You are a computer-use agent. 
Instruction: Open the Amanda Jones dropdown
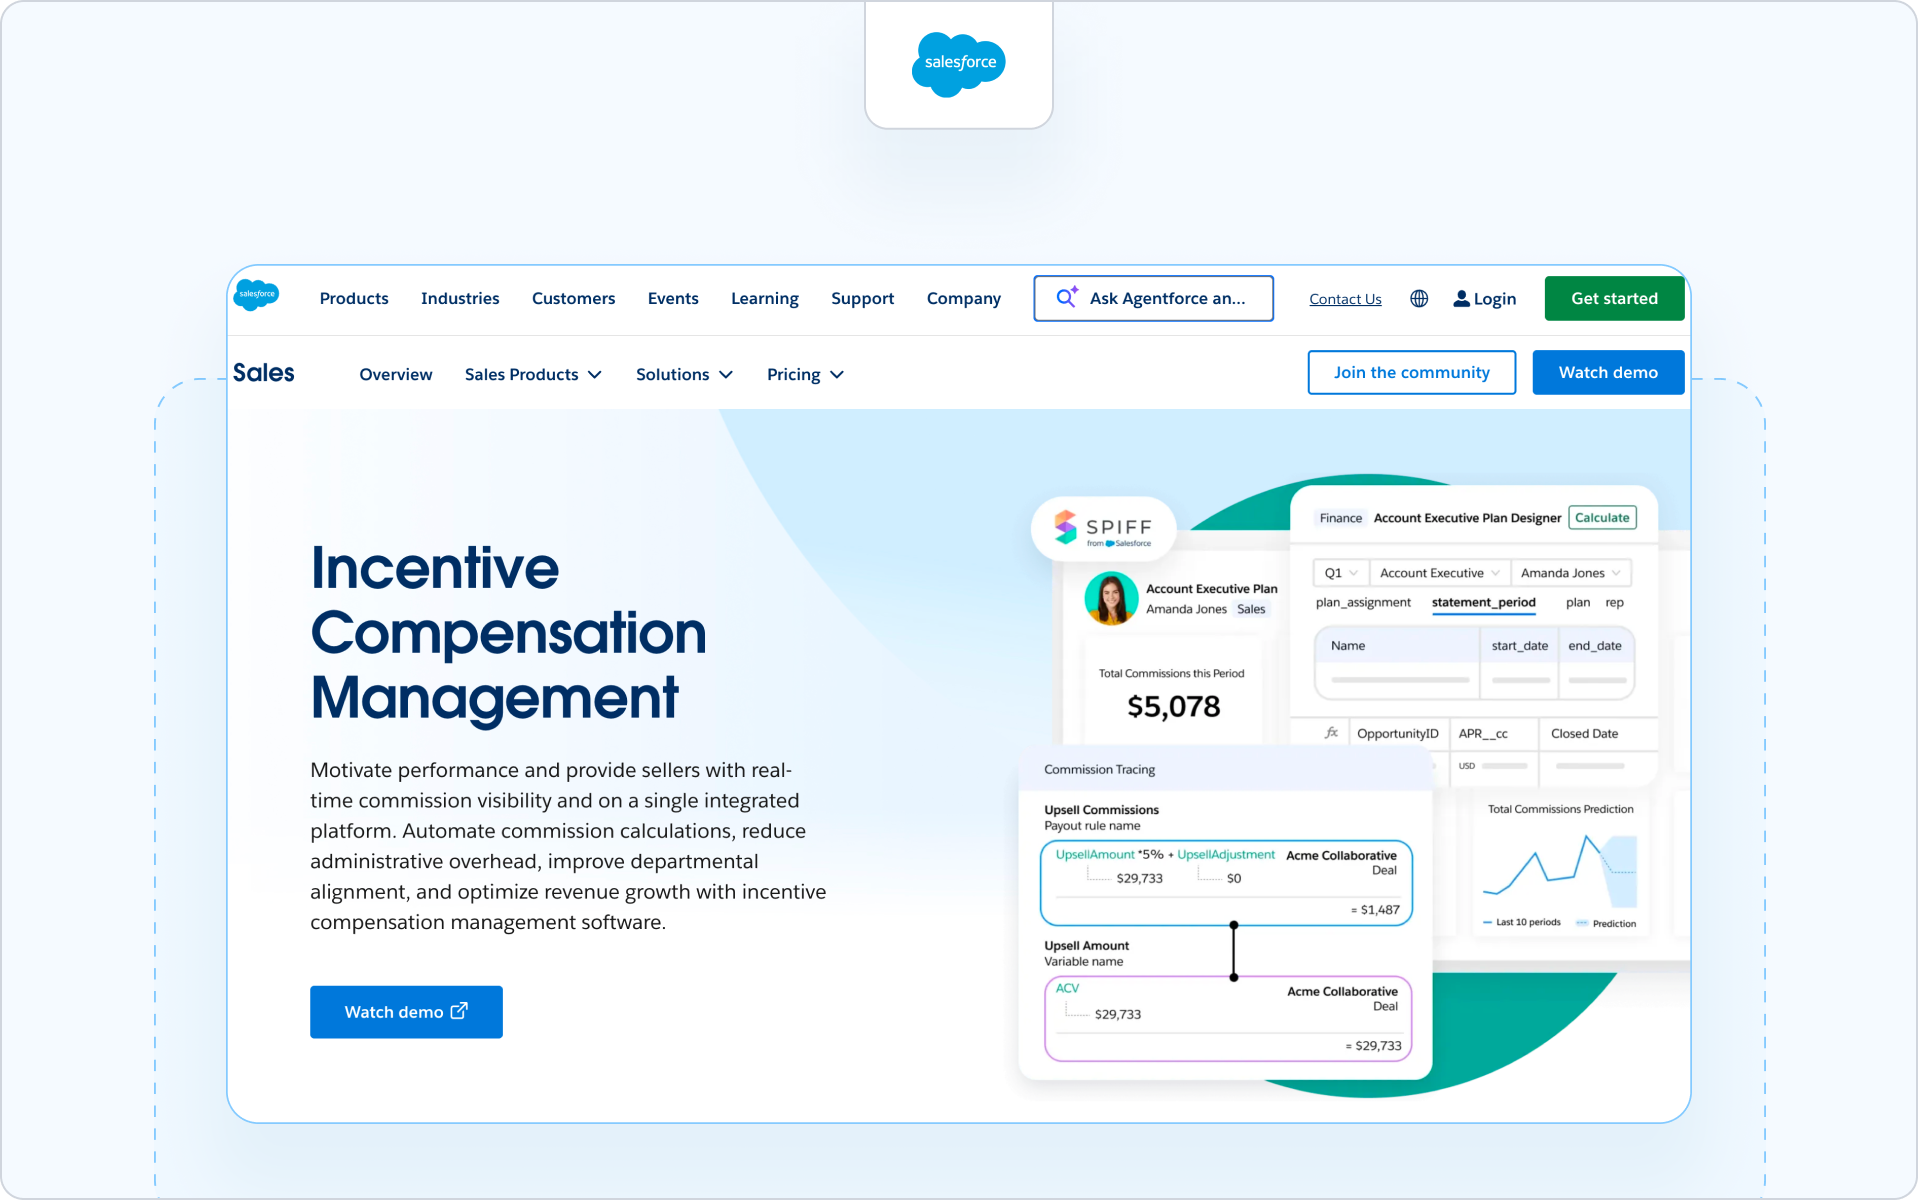click(1571, 573)
